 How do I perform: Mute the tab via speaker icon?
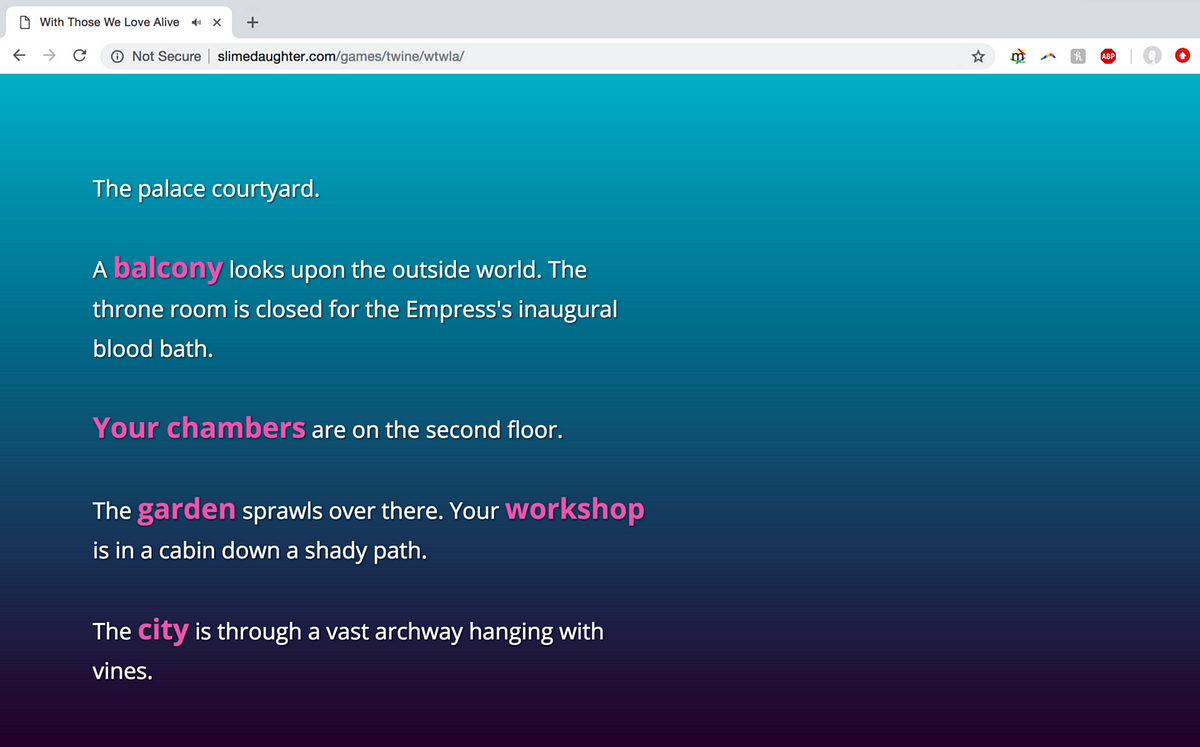click(196, 22)
